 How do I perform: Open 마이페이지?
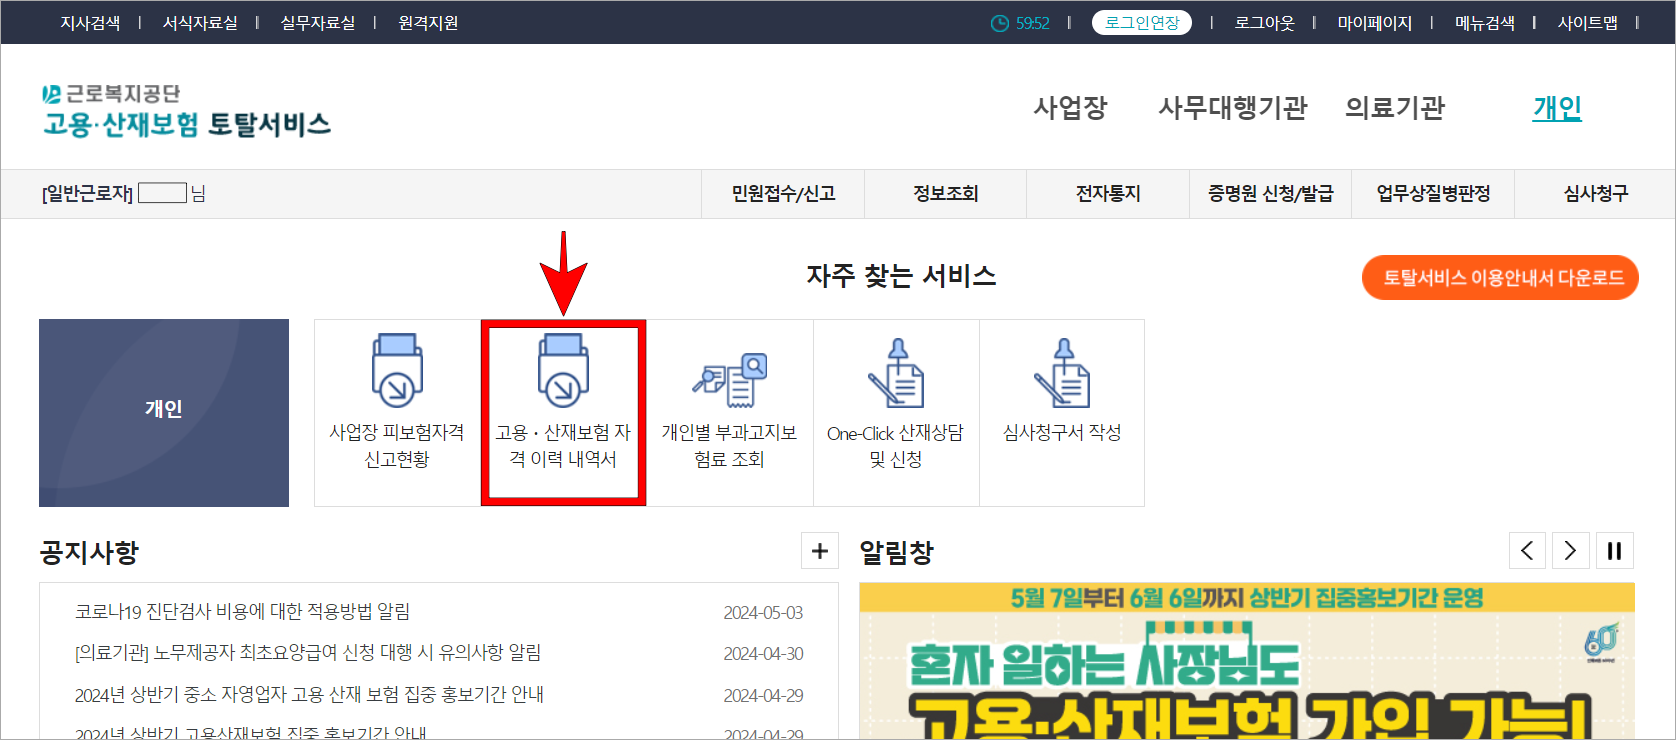tap(1375, 23)
